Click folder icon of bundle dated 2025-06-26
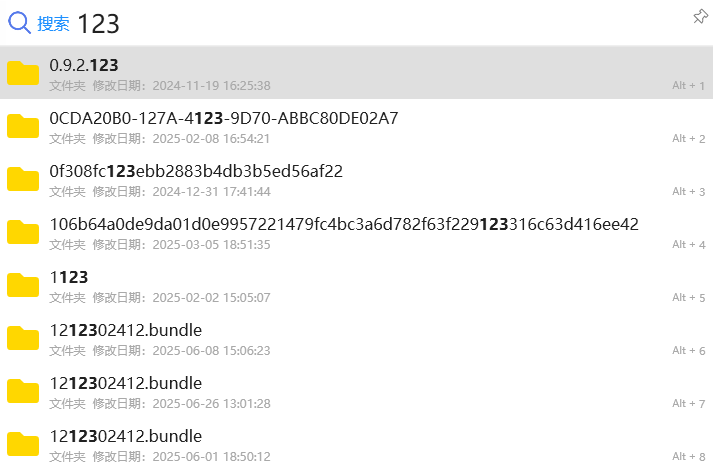This screenshot has width=713, height=470. 23,390
